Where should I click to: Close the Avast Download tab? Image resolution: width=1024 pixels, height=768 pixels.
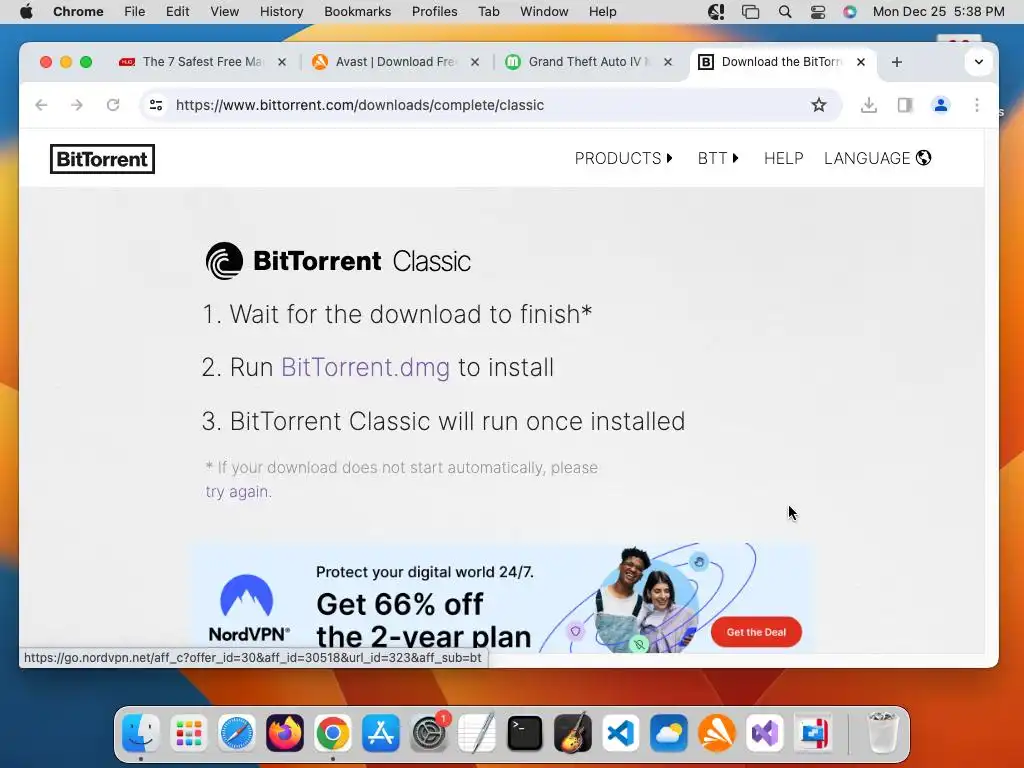475,62
